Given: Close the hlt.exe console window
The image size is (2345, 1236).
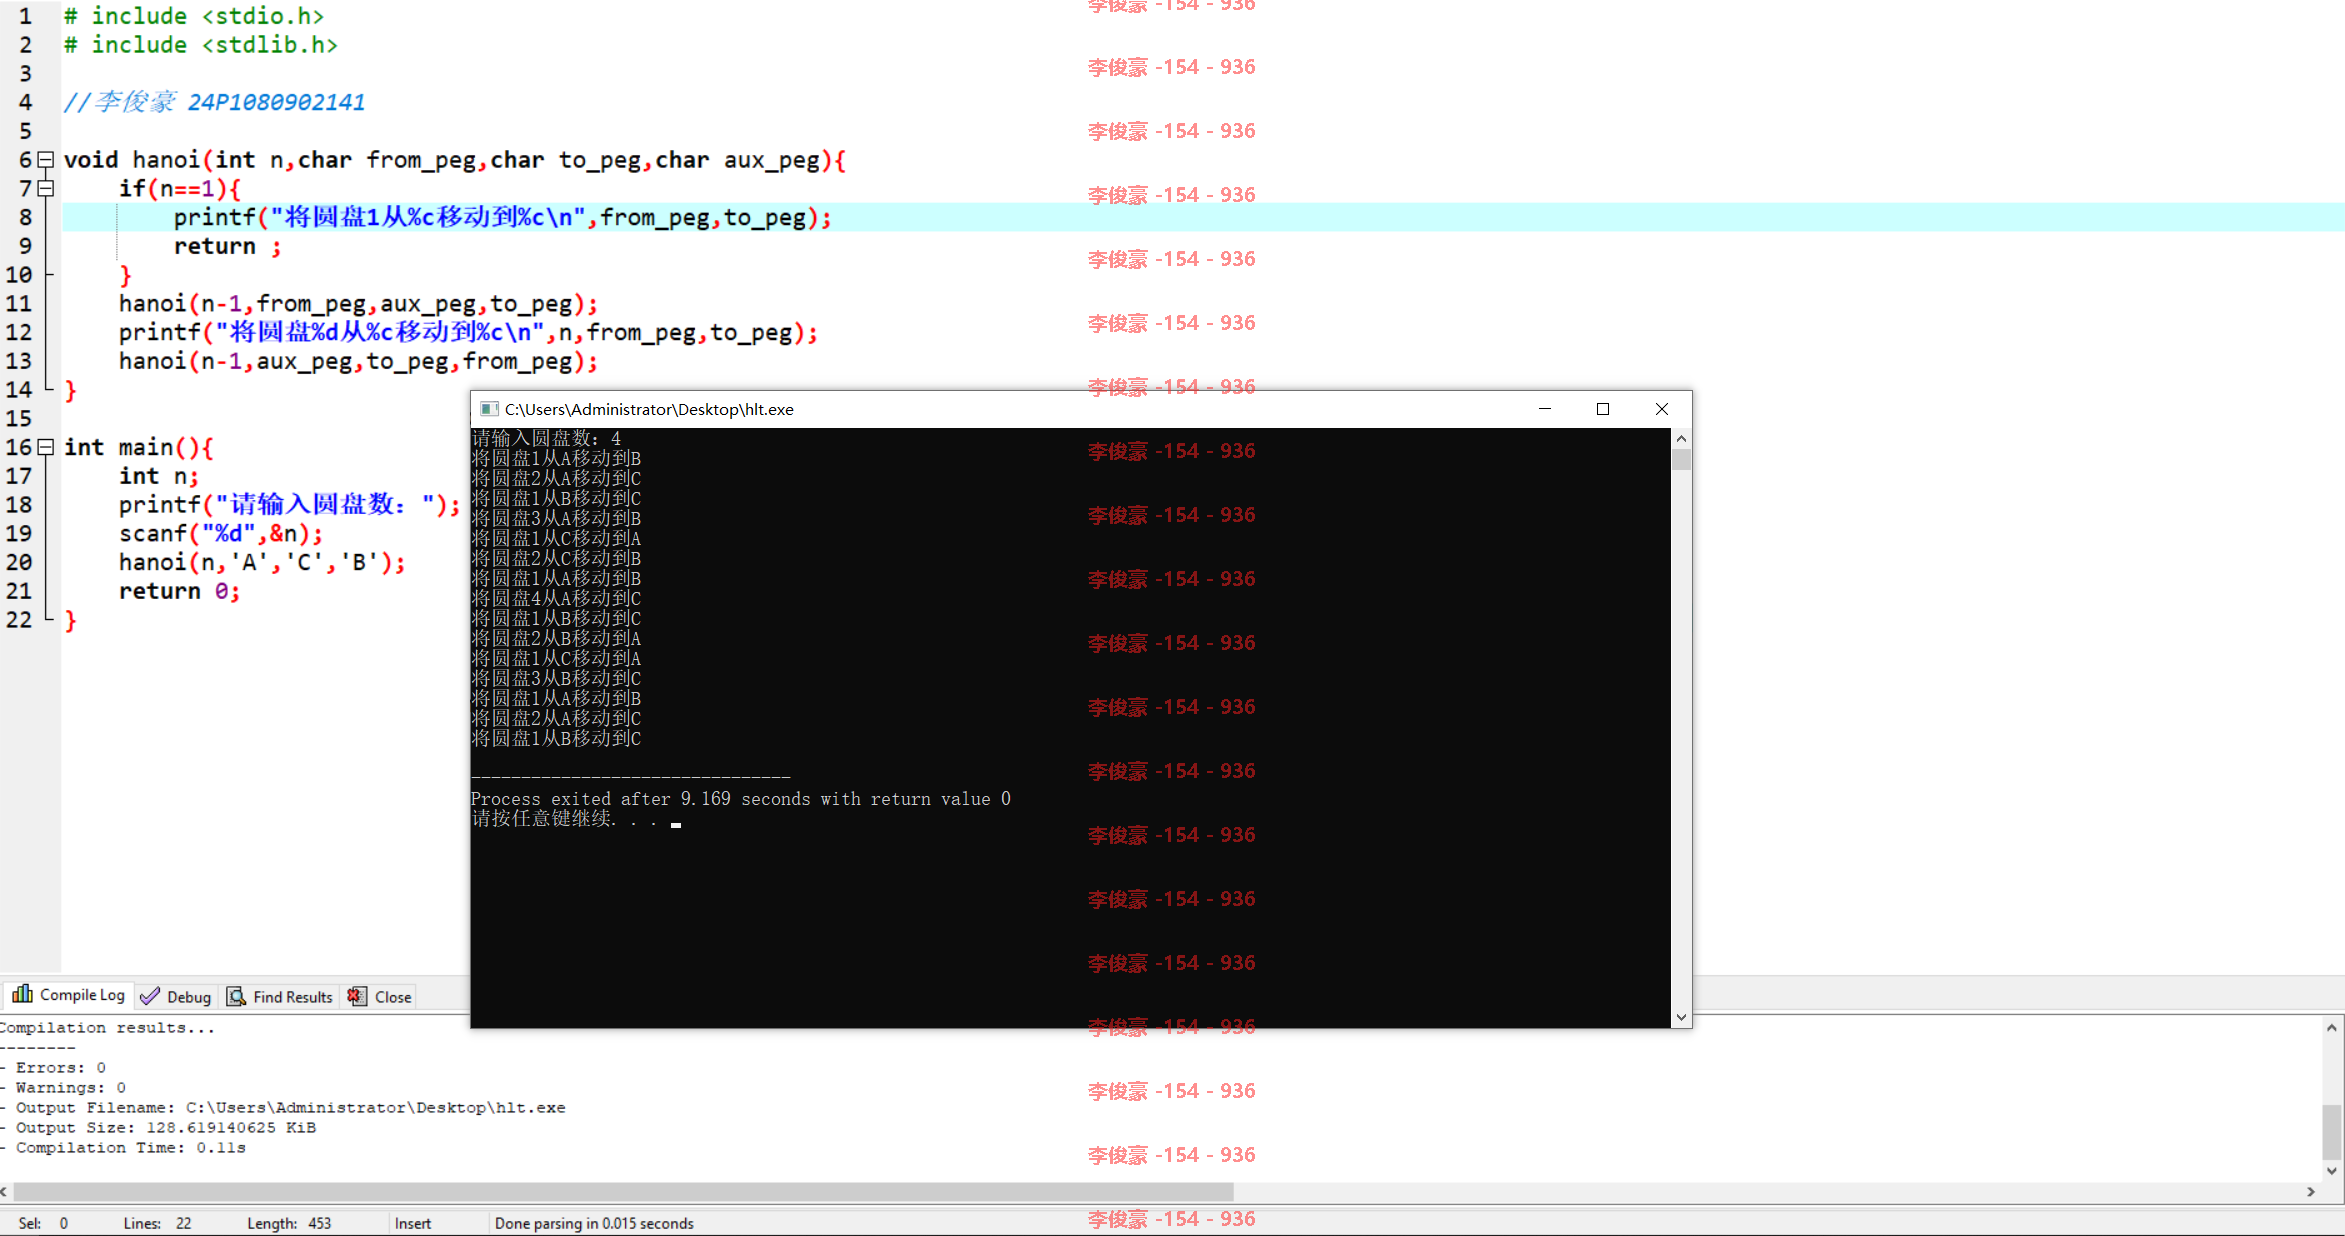Looking at the screenshot, I should [x=1662, y=409].
